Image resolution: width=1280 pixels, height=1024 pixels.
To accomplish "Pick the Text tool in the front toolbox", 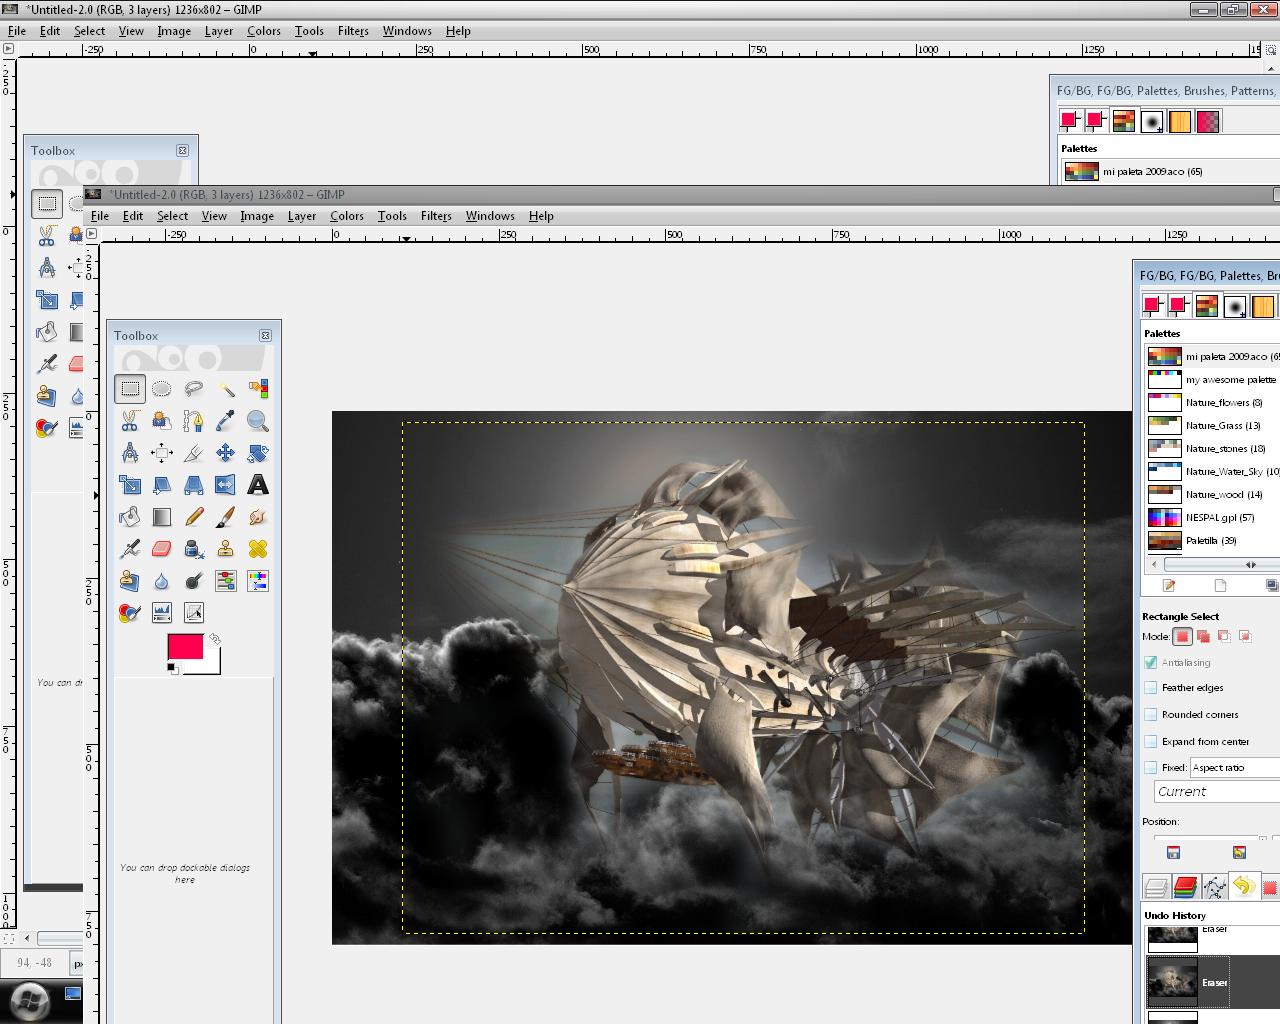I will [x=257, y=485].
